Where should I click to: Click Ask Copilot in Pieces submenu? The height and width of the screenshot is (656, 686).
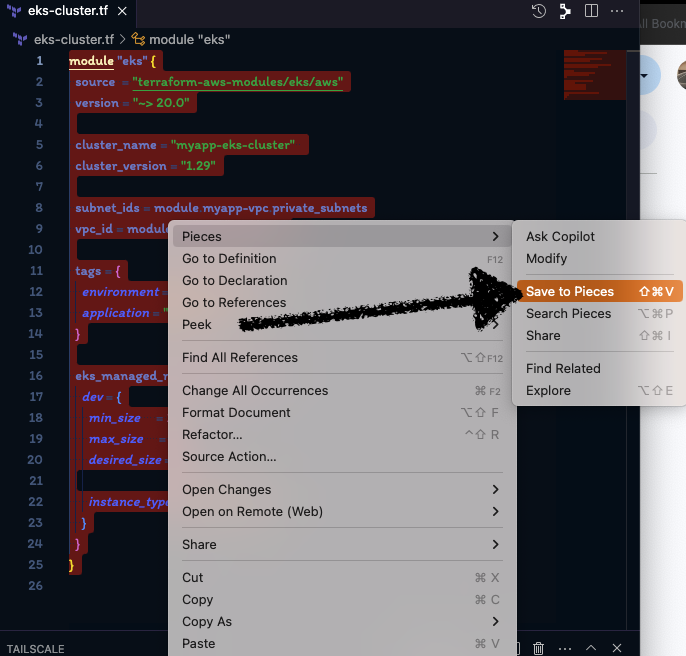pos(600,236)
